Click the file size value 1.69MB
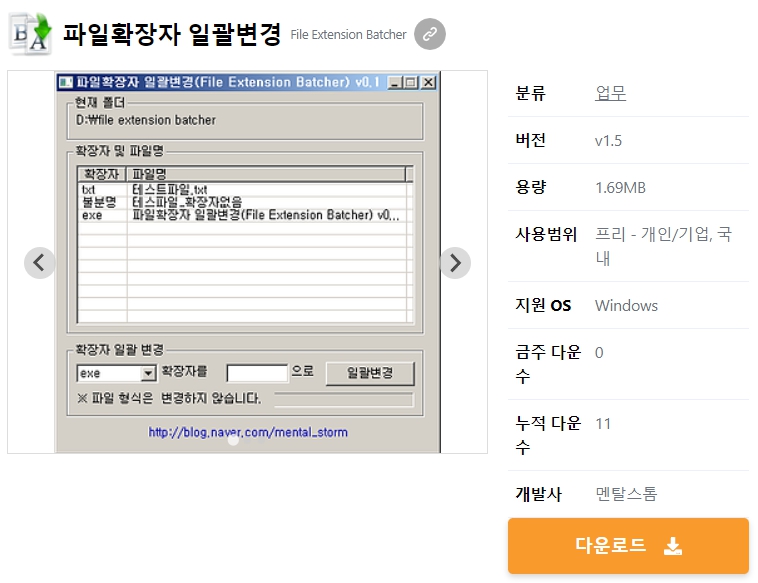Image resolution: width=758 pixels, height=583 pixels. 620,188
